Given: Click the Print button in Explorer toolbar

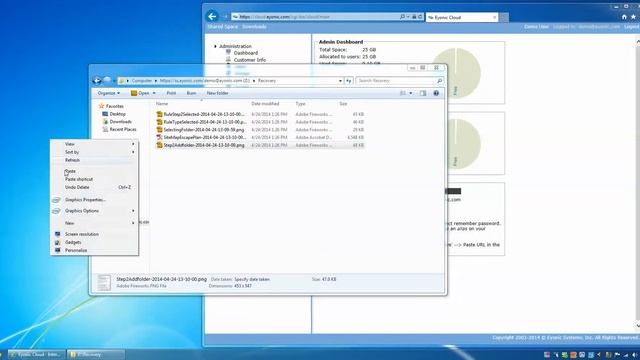Looking at the screenshot, I should coord(171,93).
